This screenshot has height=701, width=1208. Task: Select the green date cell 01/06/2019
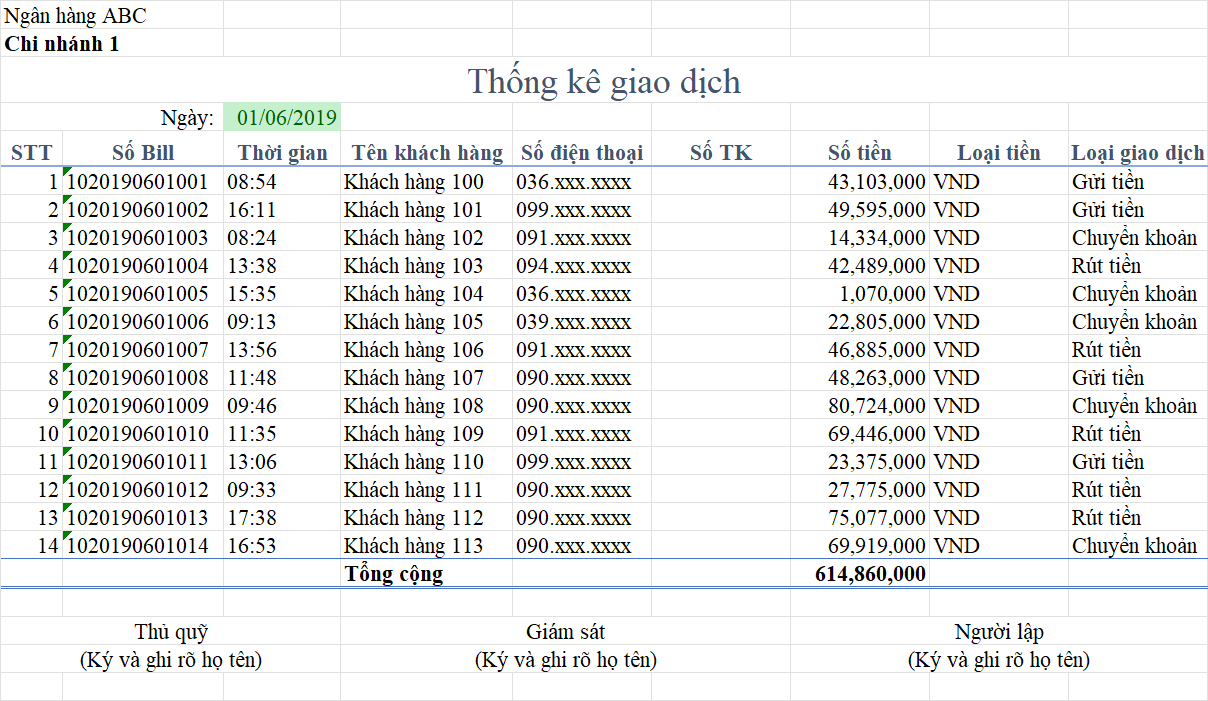282,117
